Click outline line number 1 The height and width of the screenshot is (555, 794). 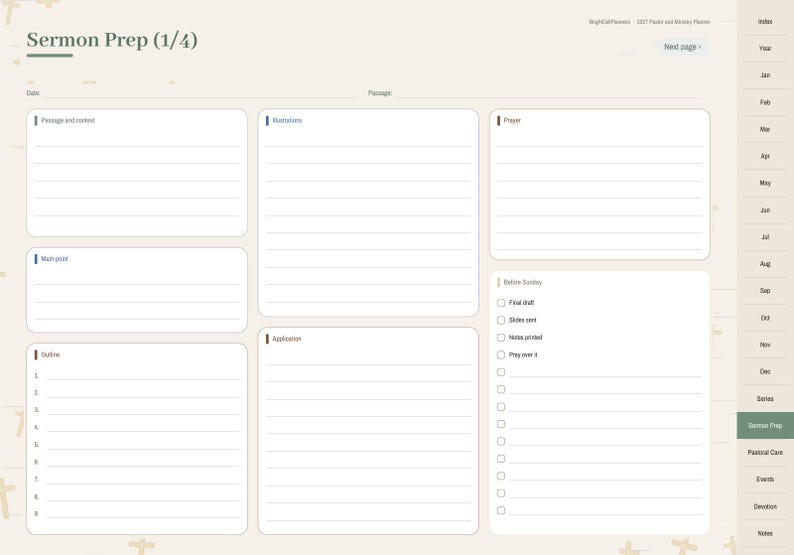143,376
